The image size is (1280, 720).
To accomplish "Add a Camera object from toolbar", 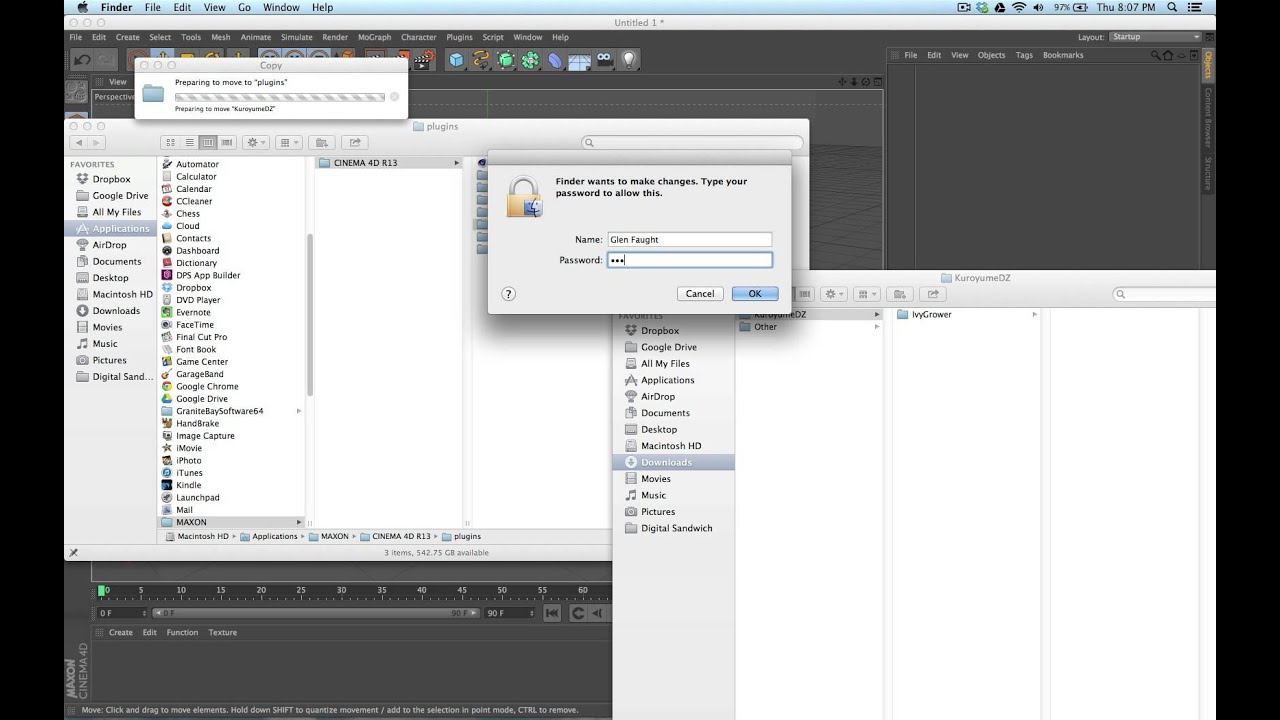I will 604,60.
